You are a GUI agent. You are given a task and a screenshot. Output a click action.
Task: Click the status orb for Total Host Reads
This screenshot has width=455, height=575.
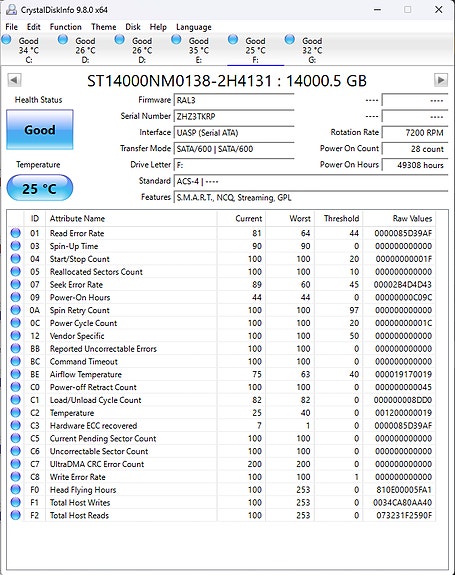16,515
